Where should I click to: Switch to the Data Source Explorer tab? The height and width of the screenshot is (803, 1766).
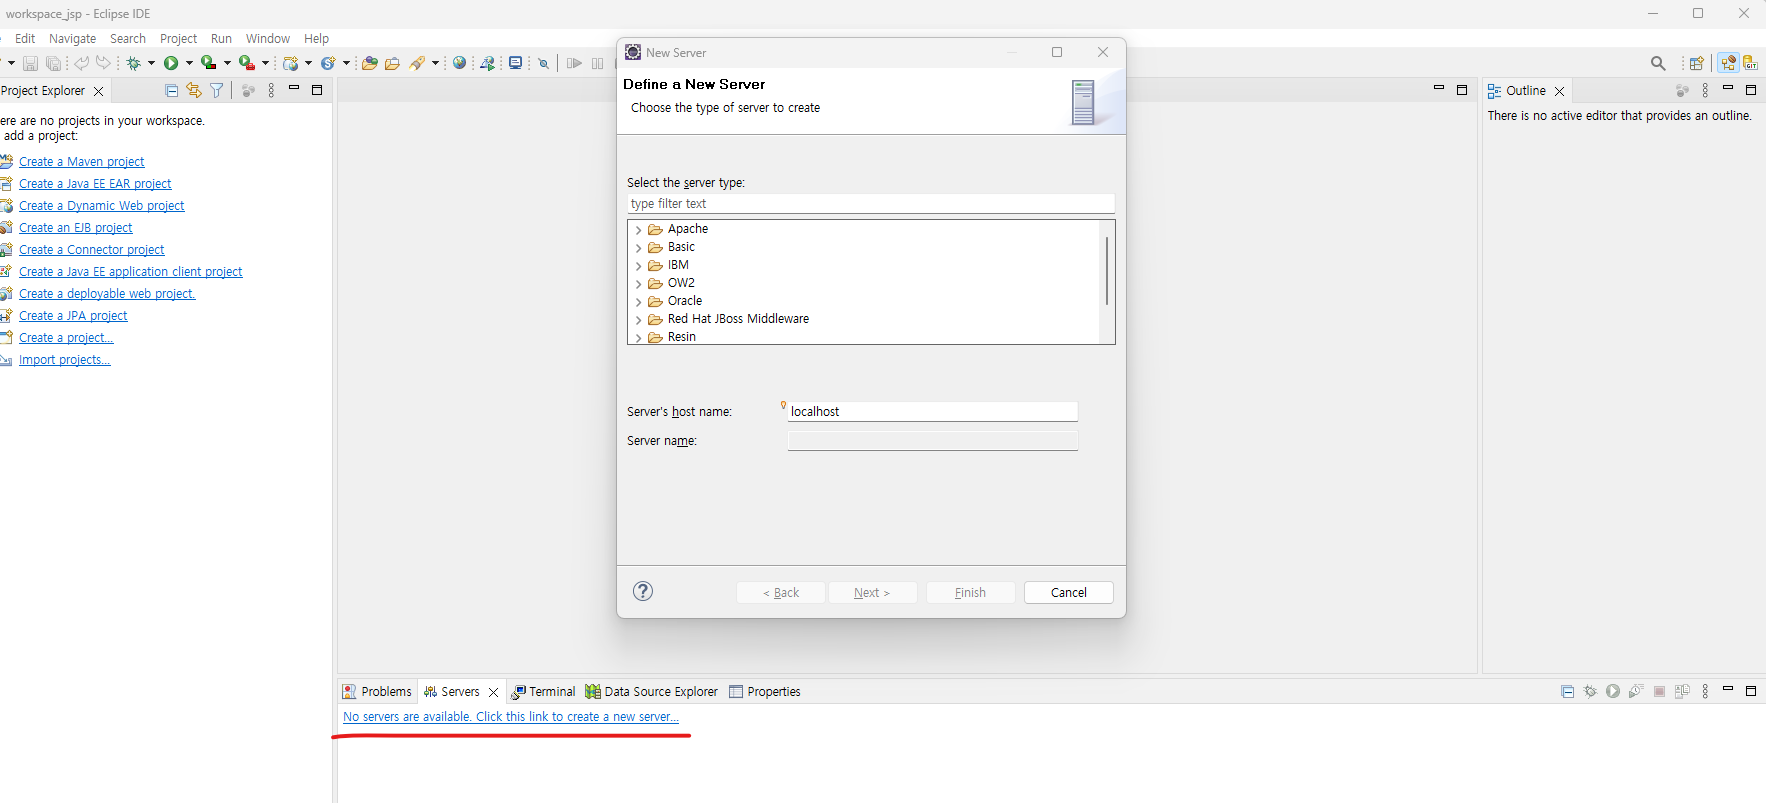[x=651, y=691]
